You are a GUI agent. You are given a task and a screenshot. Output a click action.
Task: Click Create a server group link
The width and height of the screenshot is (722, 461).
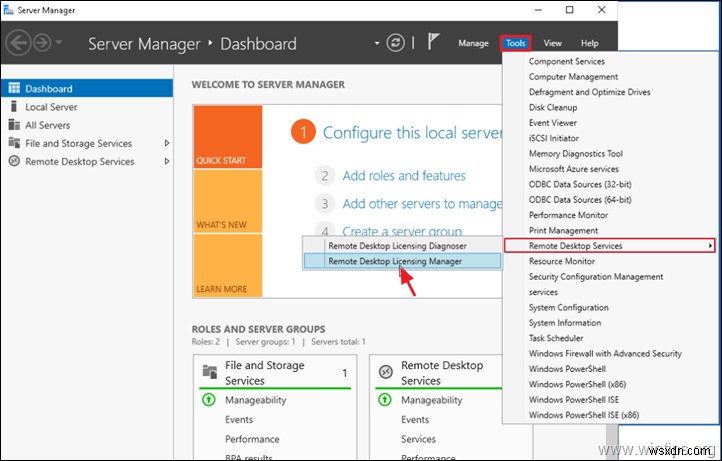pos(402,230)
